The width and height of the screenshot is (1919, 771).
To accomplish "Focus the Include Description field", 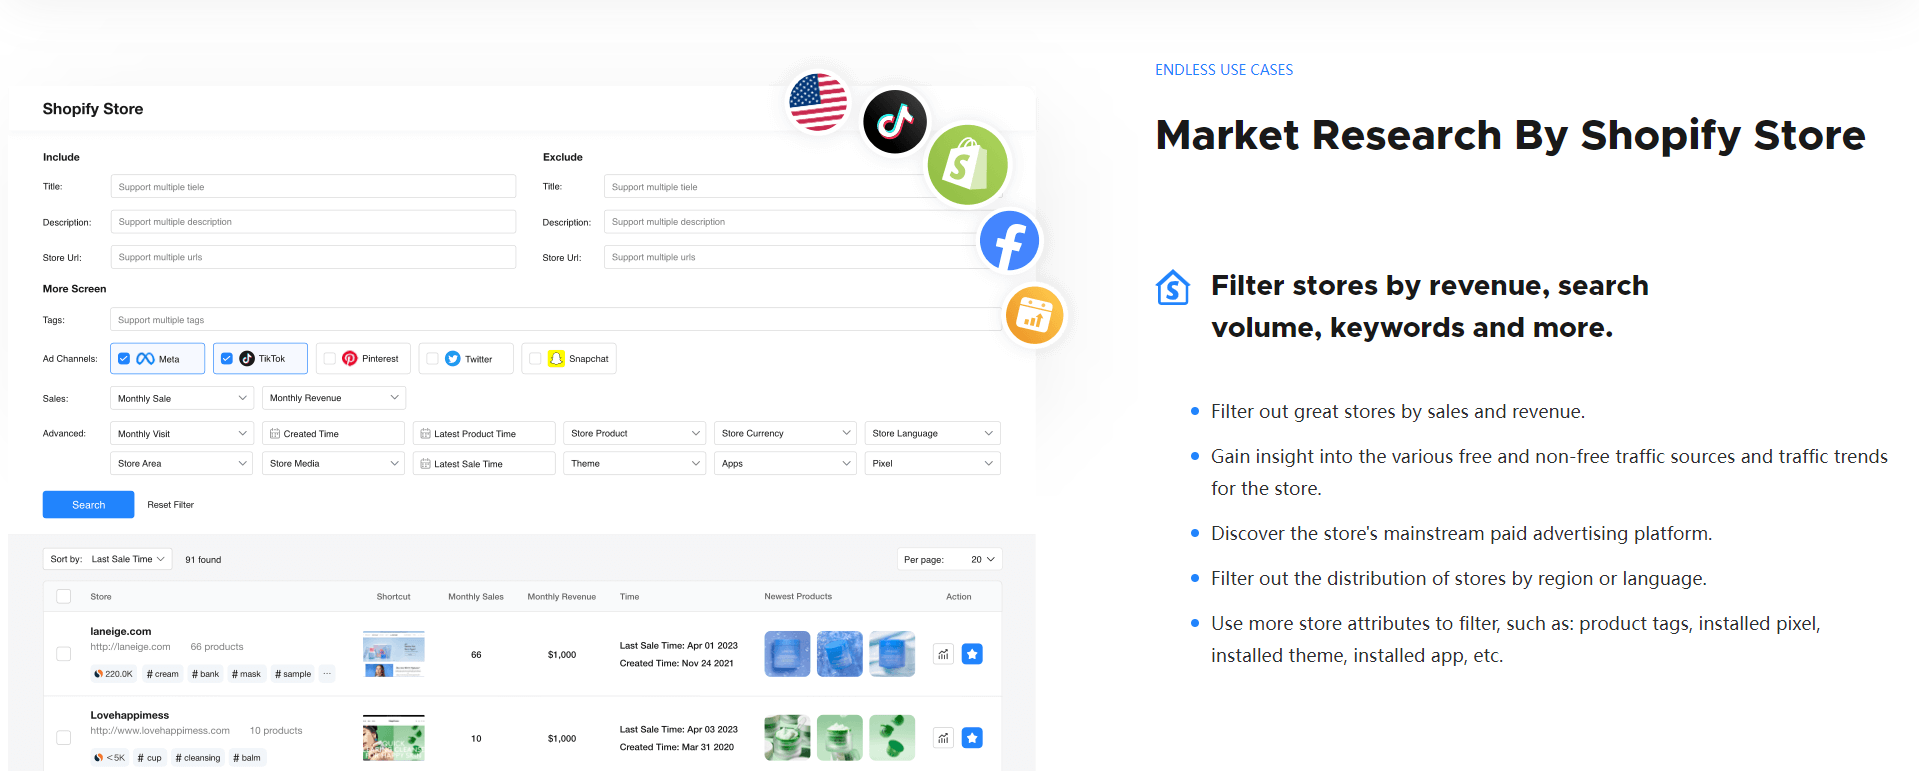I will coord(313,221).
